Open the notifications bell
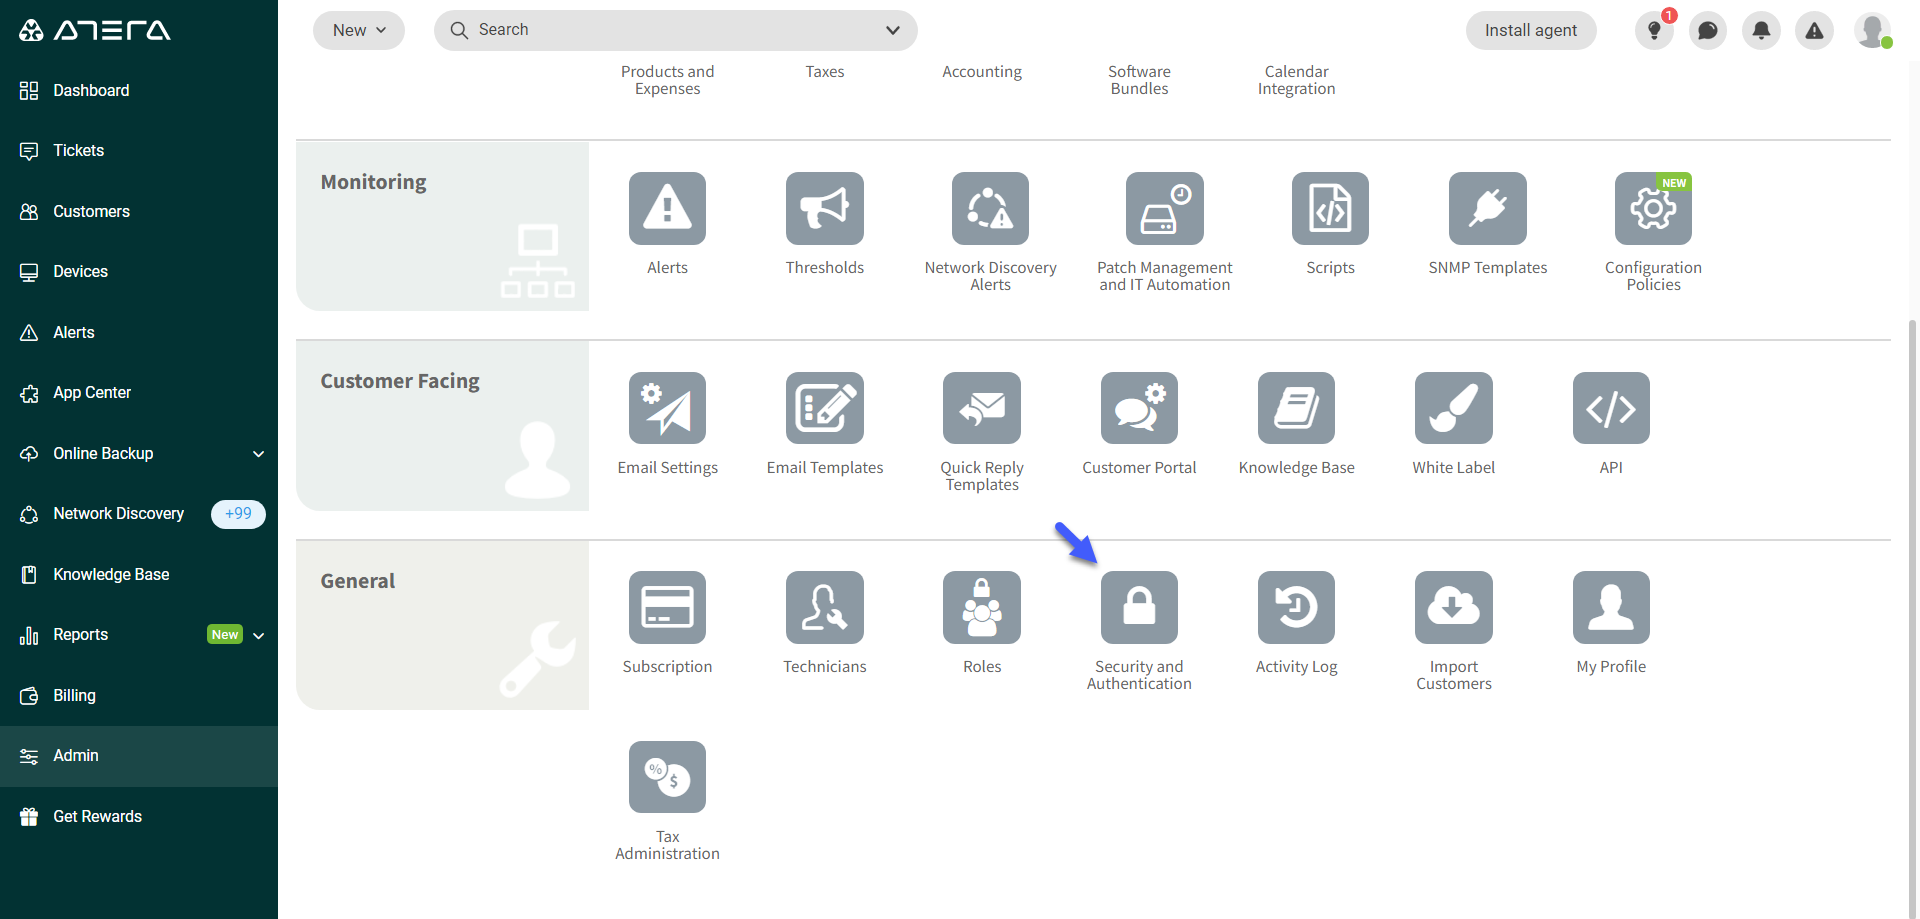Image resolution: width=1920 pixels, height=919 pixels. coord(1761,31)
